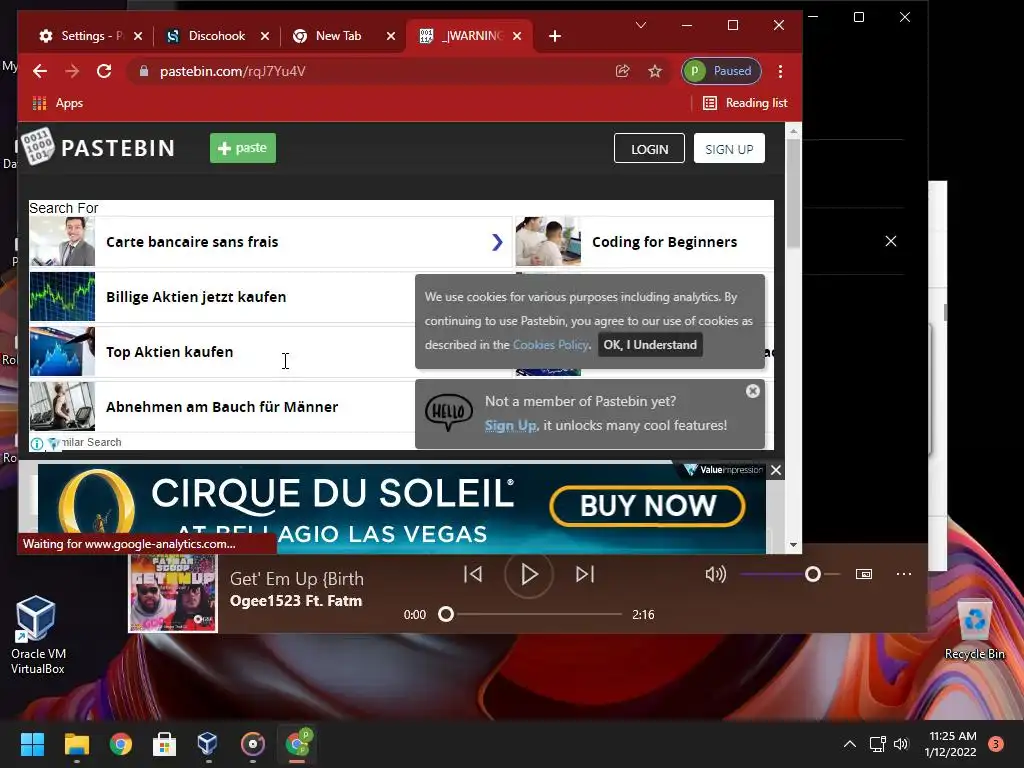This screenshot has height=768, width=1024.
Task: Go back to the previous page in Chrome
Action: click(x=40, y=71)
